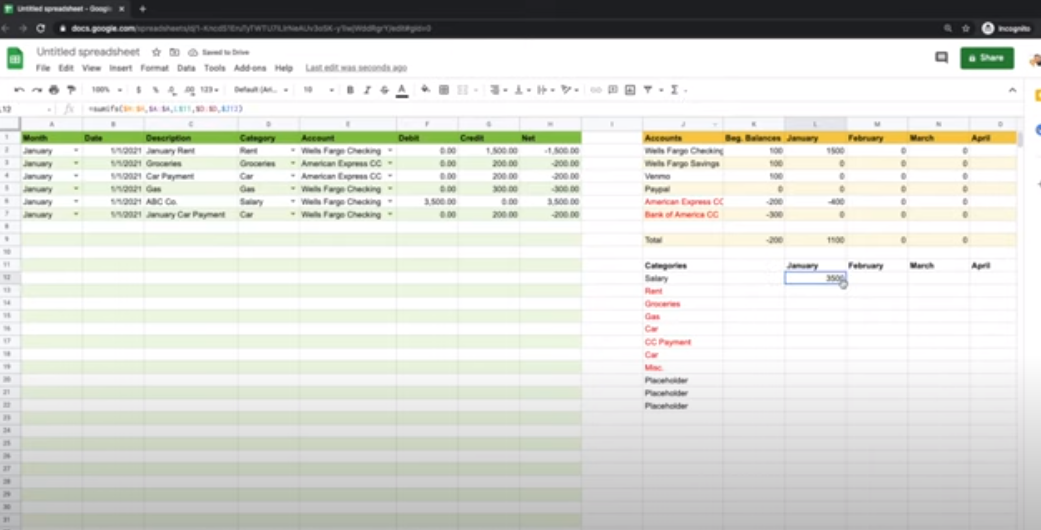Reload the page in Chrome
This screenshot has height=530, width=1041.
point(40,29)
